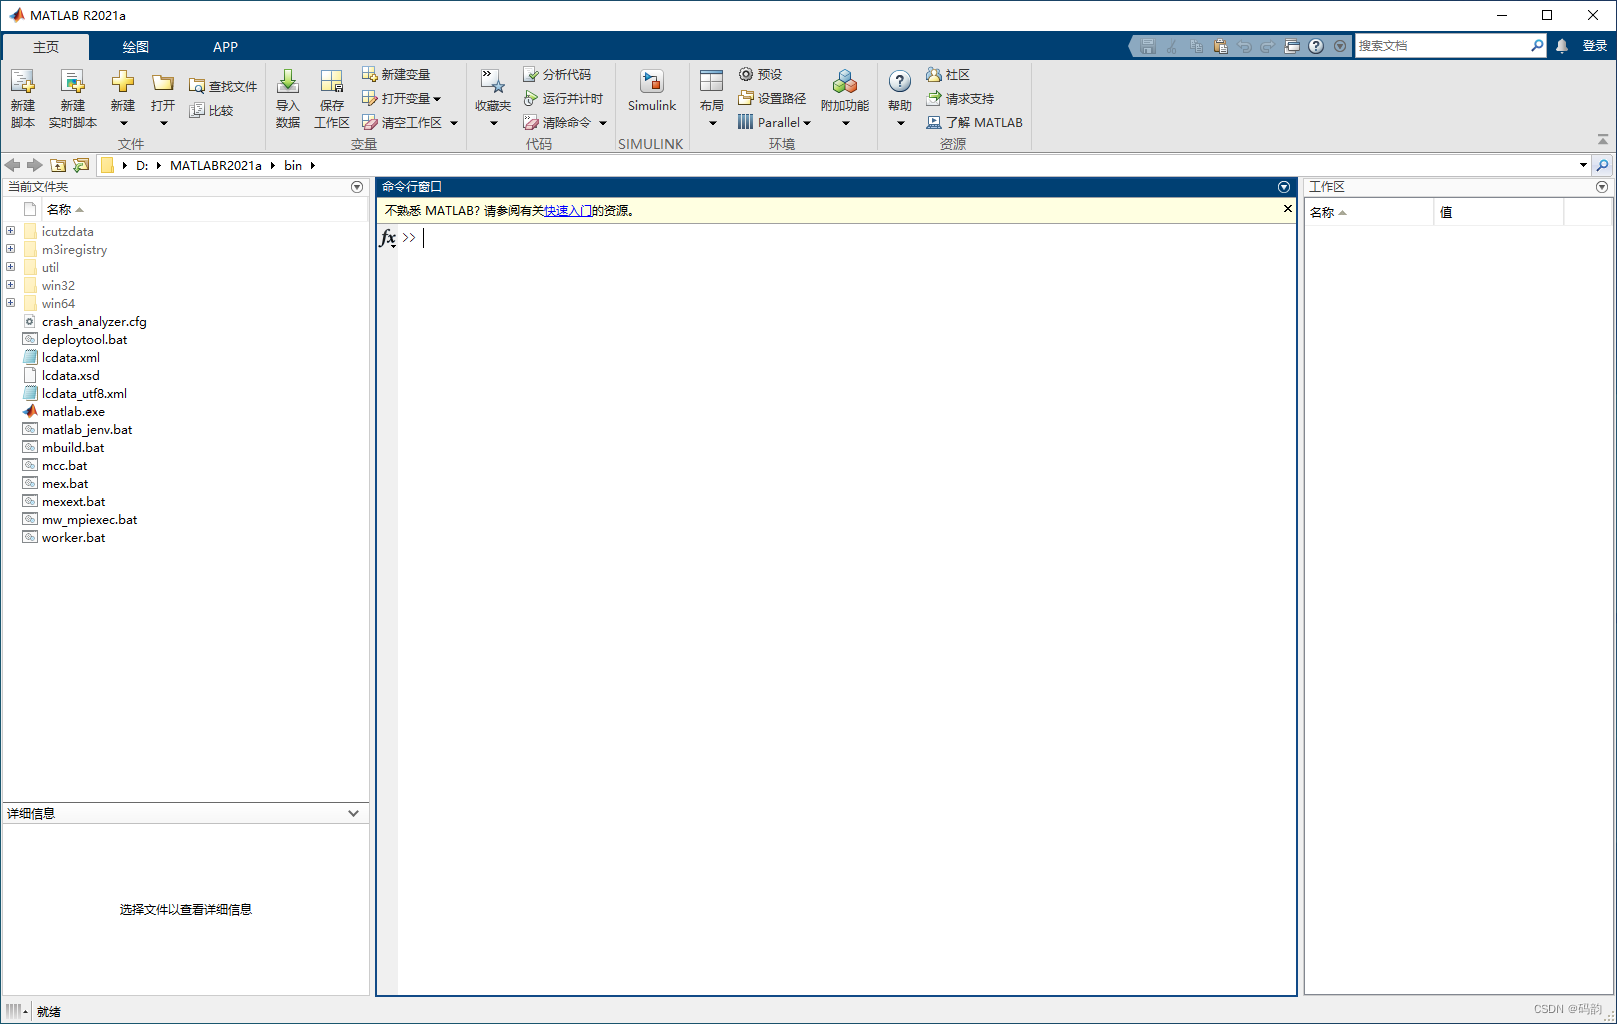
Task: Dismiss the getting started banner
Action: [x=1288, y=209]
